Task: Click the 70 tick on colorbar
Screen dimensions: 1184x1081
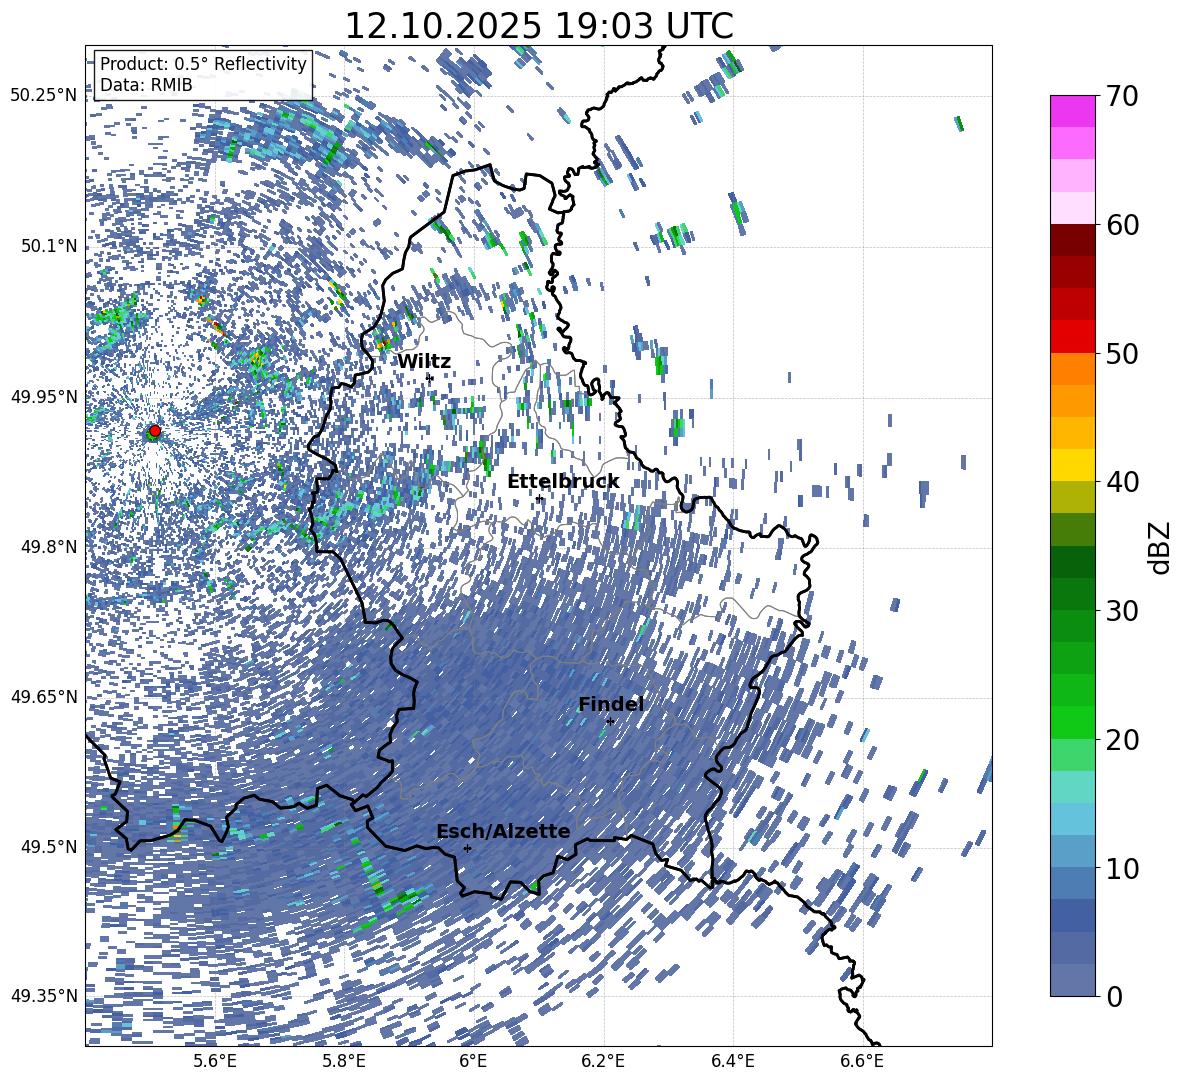Action: coord(1122,97)
